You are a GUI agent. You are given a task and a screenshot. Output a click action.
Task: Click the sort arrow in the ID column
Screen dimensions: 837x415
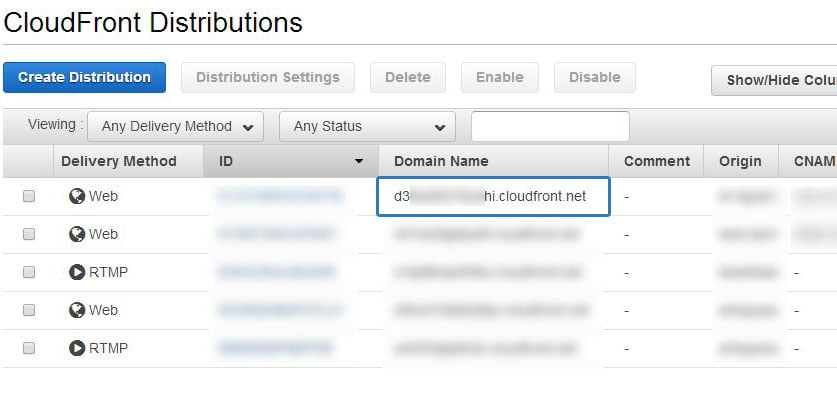click(359, 161)
